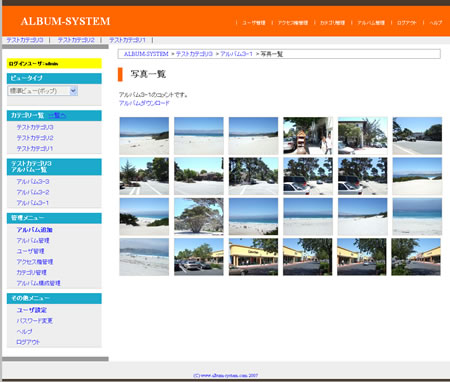Viewport: 450px width, 382px height.
Task: Click アルバム追加 in the 管理メニュー
Action: click(x=35, y=230)
